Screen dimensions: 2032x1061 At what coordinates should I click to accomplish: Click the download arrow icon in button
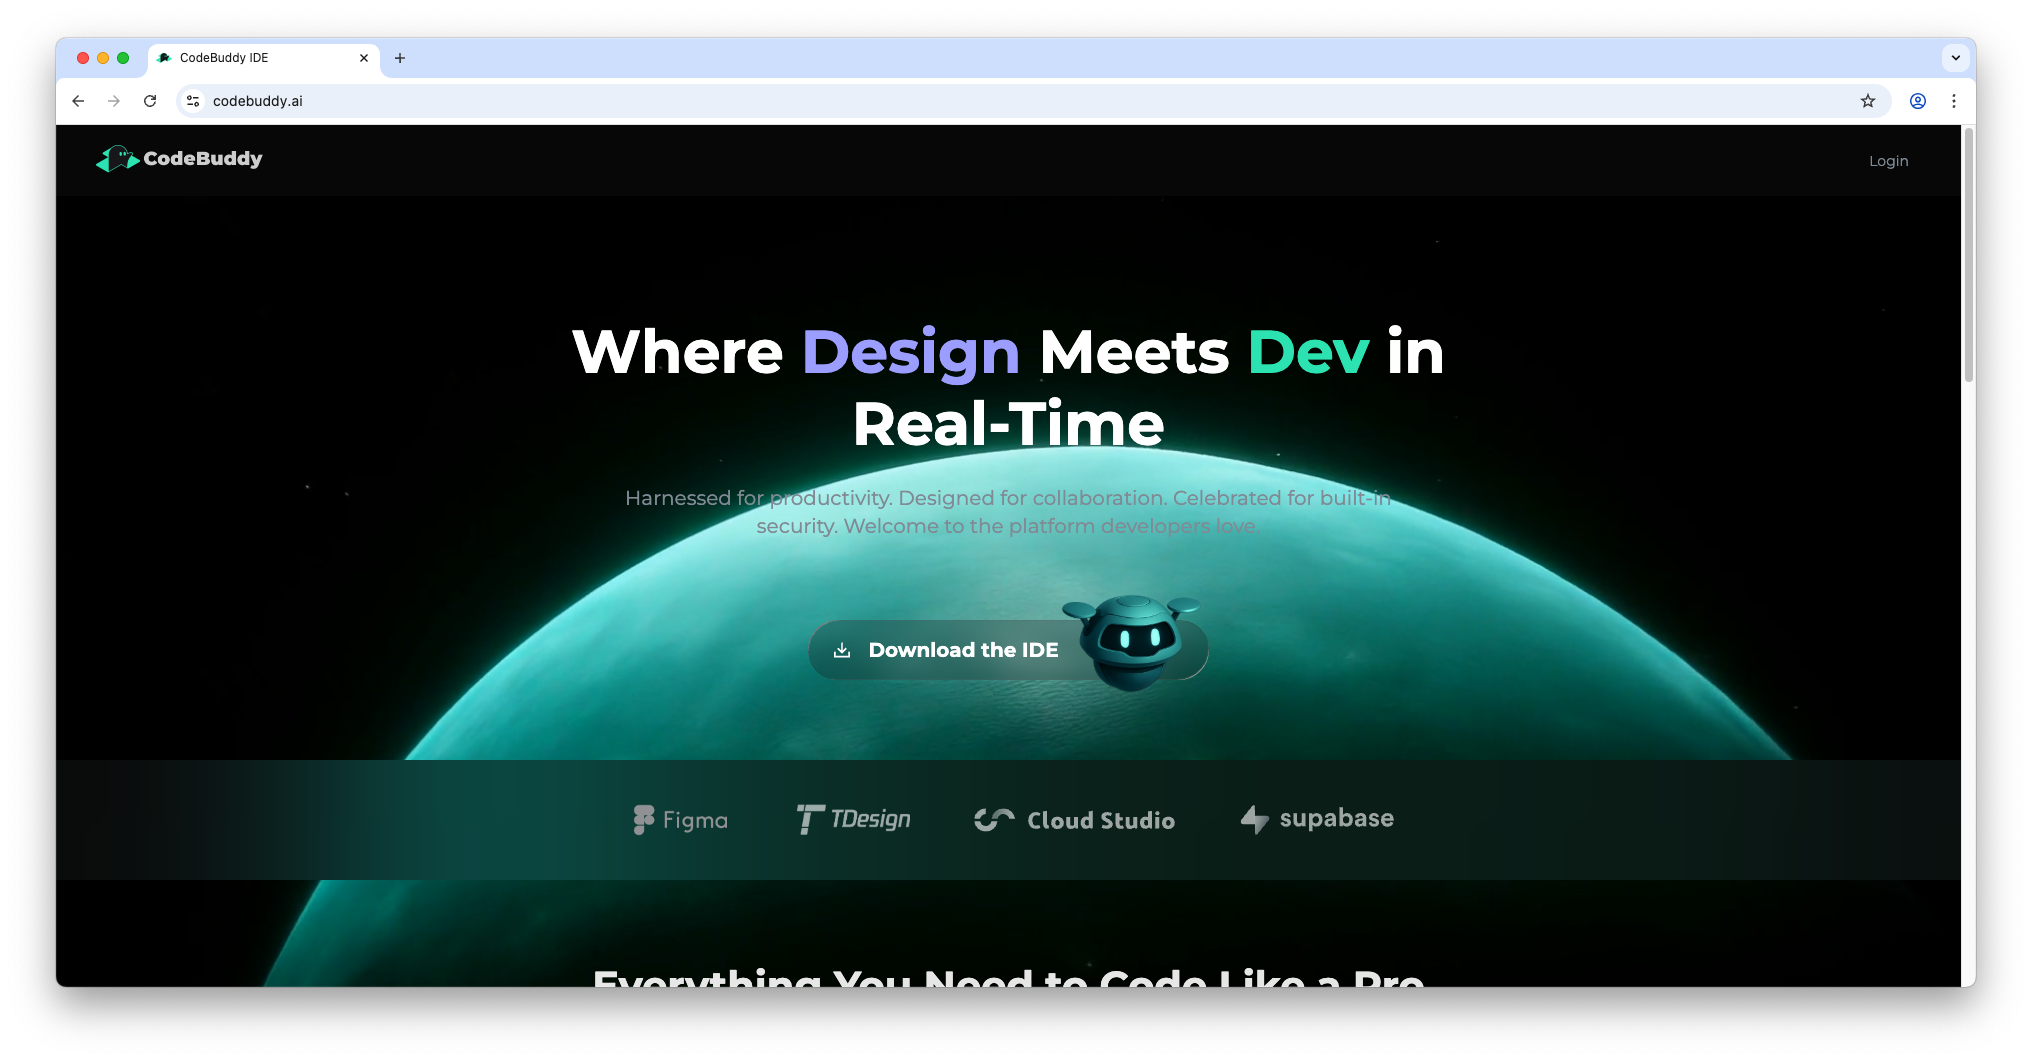(x=842, y=650)
